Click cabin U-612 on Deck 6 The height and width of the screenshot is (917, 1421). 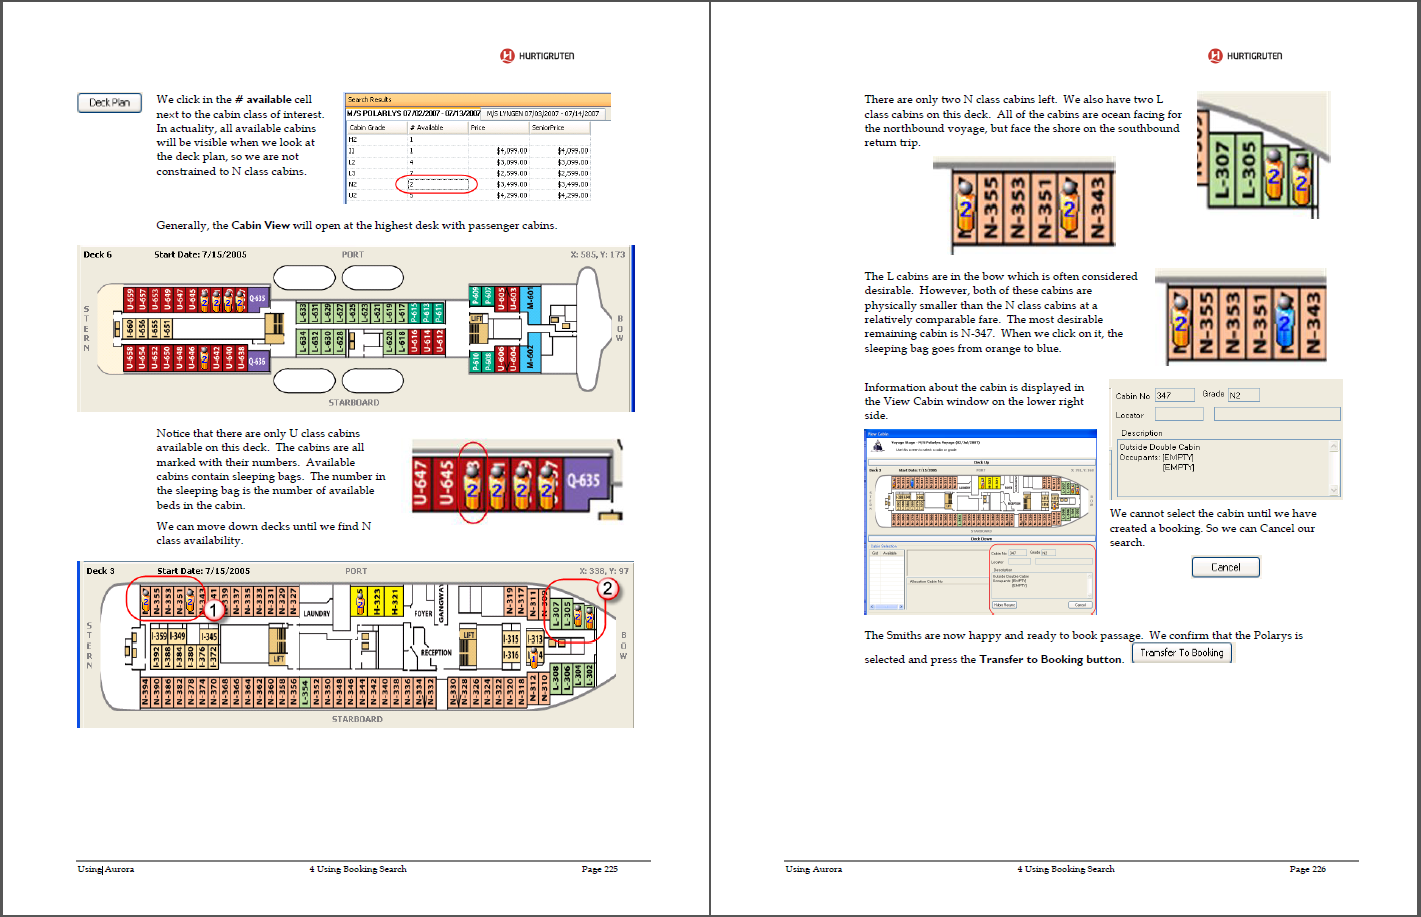pyautogui.click(x=439, y=341)
